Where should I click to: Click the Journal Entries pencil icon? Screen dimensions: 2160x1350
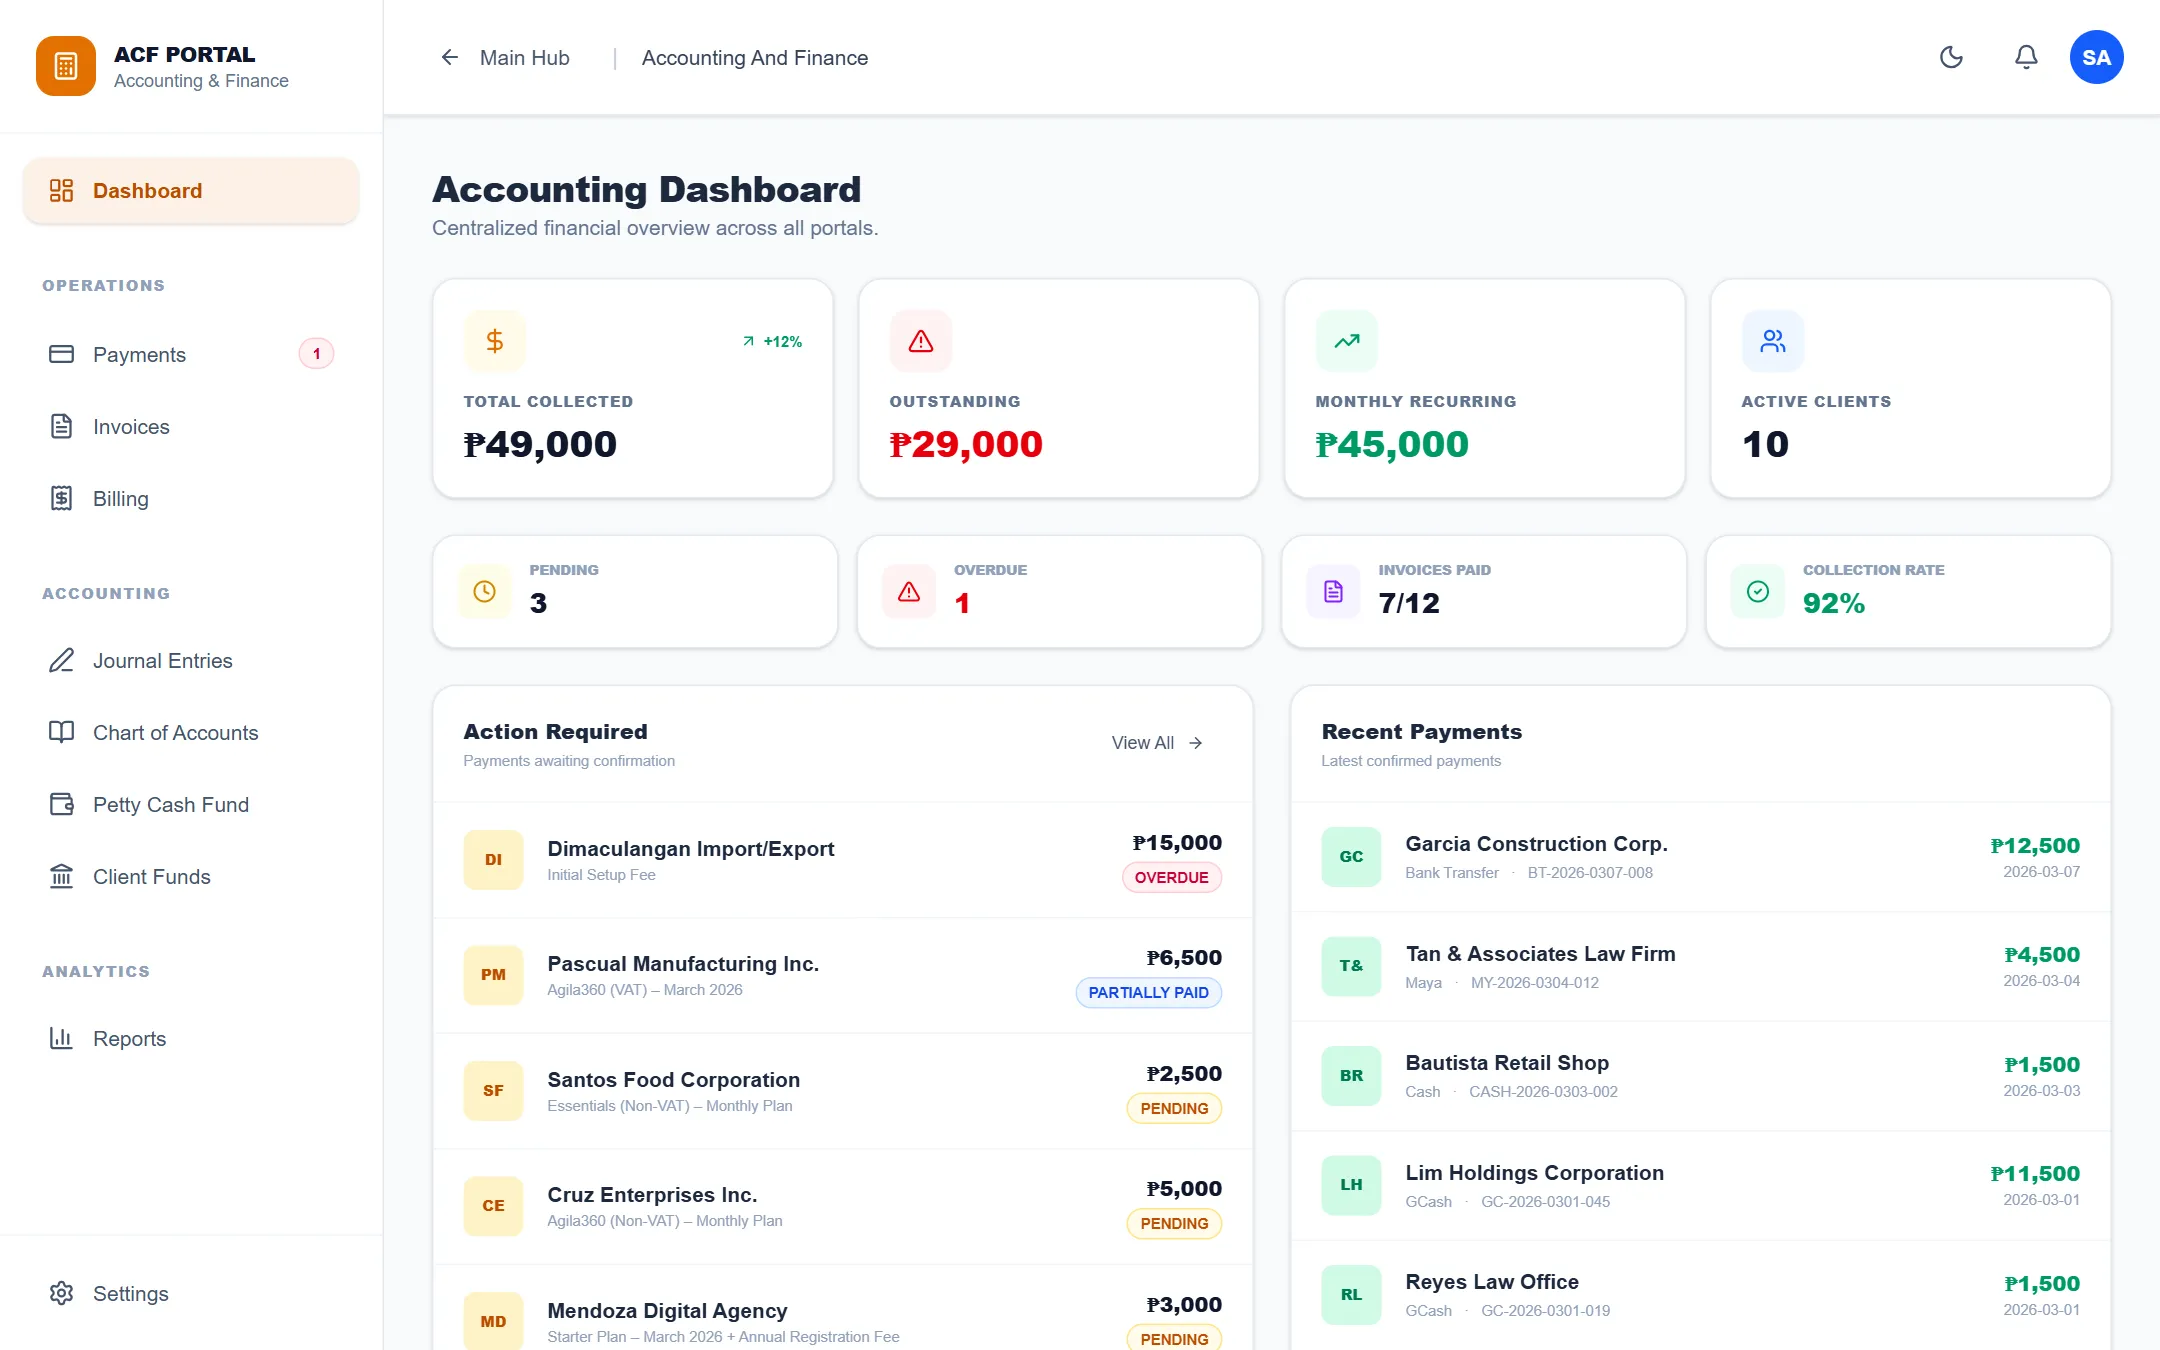coord(61,660)
